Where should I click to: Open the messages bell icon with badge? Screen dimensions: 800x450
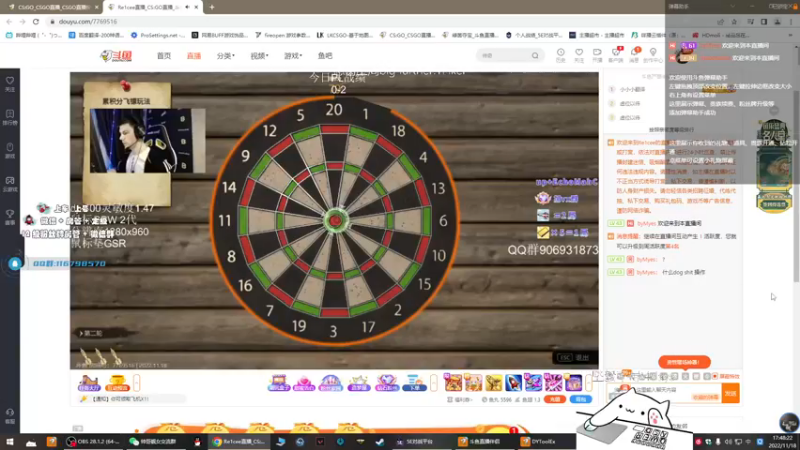pos(634,55)
